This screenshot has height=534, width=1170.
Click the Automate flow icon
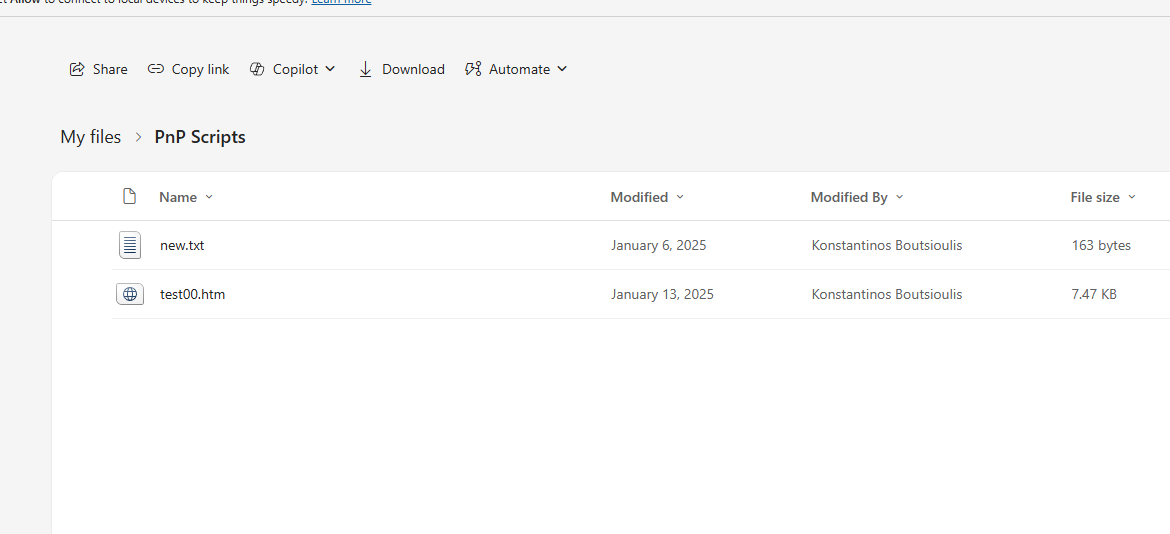[473, 69]
